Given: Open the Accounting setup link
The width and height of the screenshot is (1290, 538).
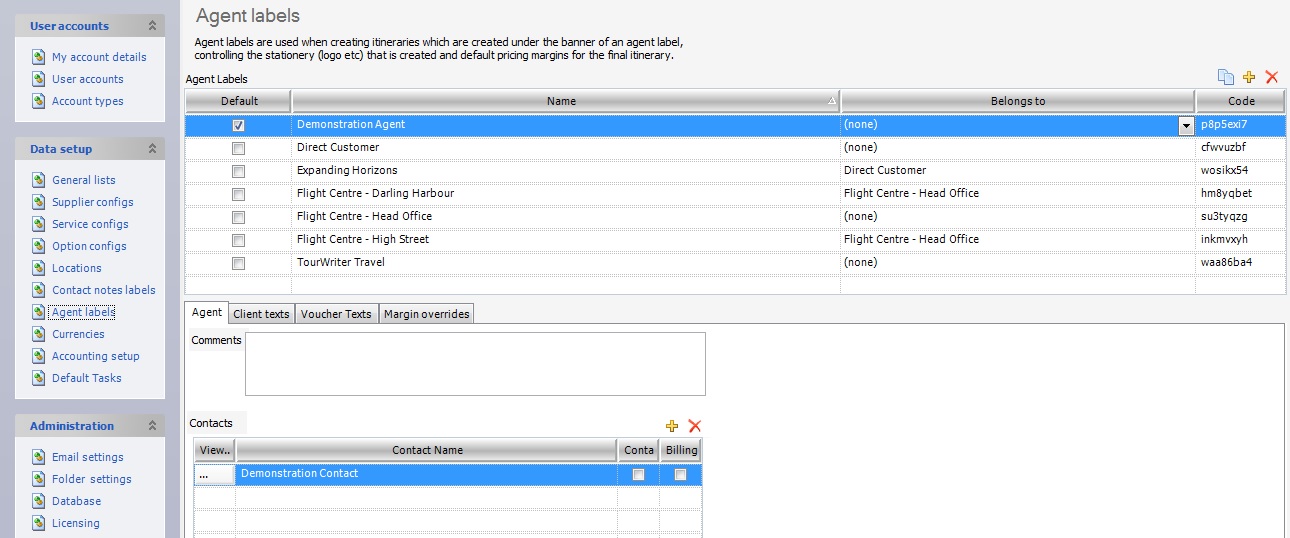Looking at the screenshot, I should 95,356.
